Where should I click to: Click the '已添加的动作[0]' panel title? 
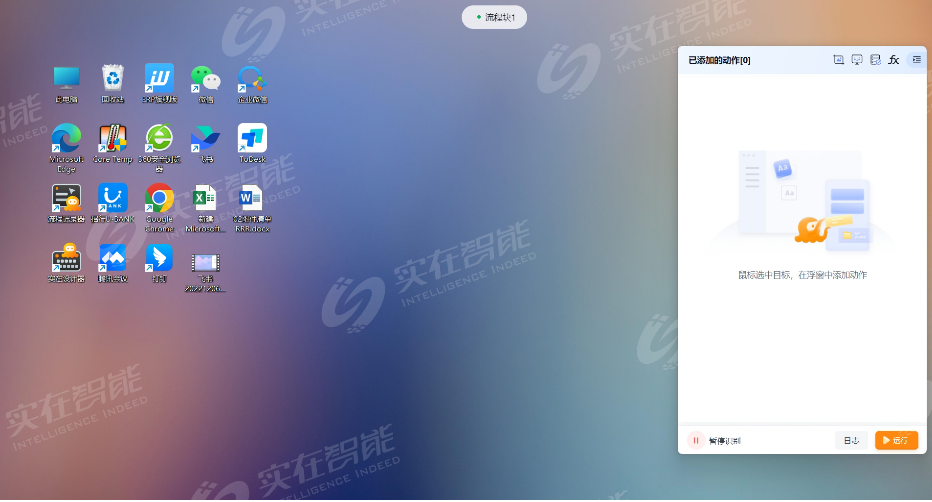[x=719, y=60]
